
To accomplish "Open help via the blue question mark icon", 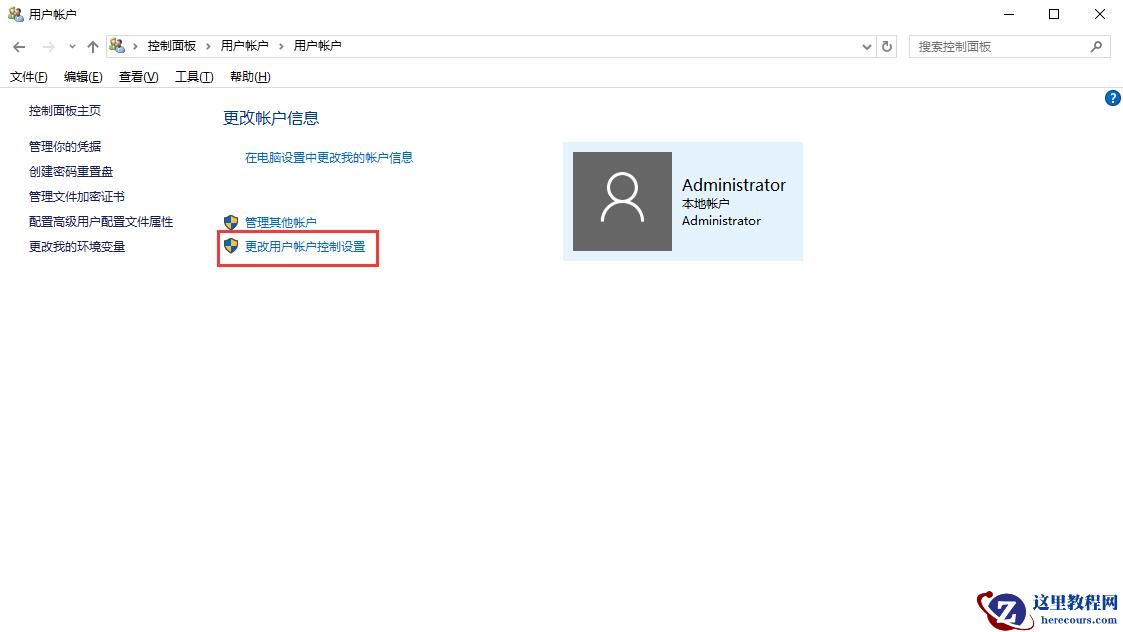I will [x=1112, y=98].
